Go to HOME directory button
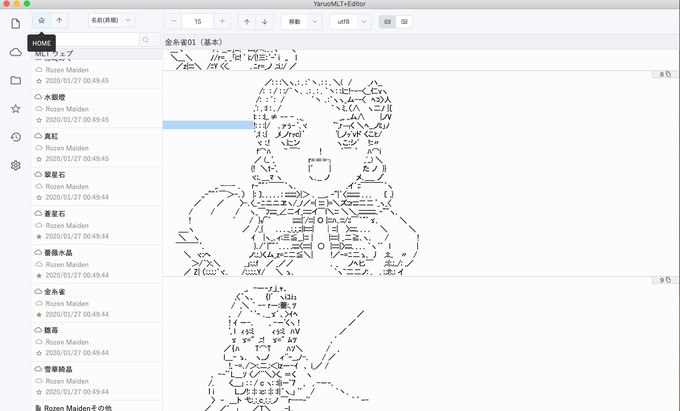Screen dimensions: 680x411 coord(42,20)
